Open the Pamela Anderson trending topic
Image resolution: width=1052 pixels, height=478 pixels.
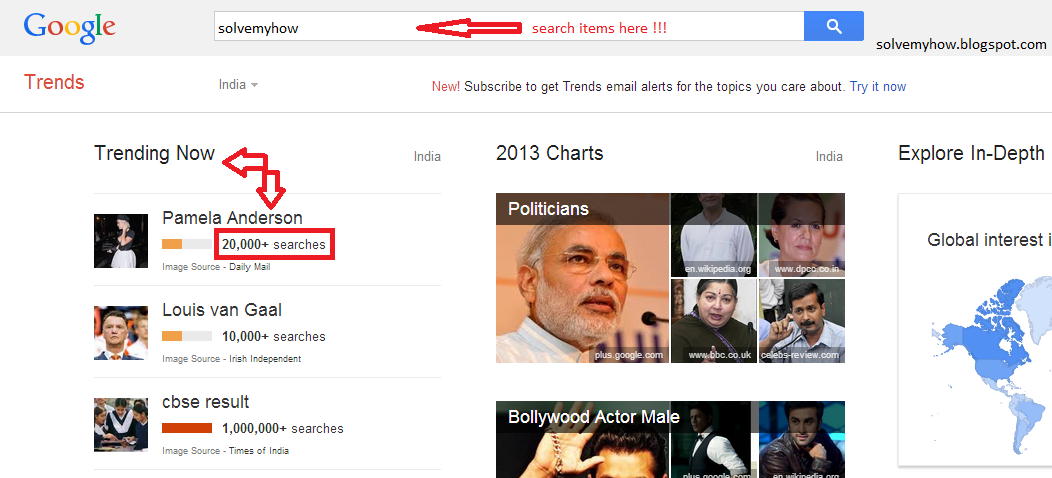click(x=232, y=218)
